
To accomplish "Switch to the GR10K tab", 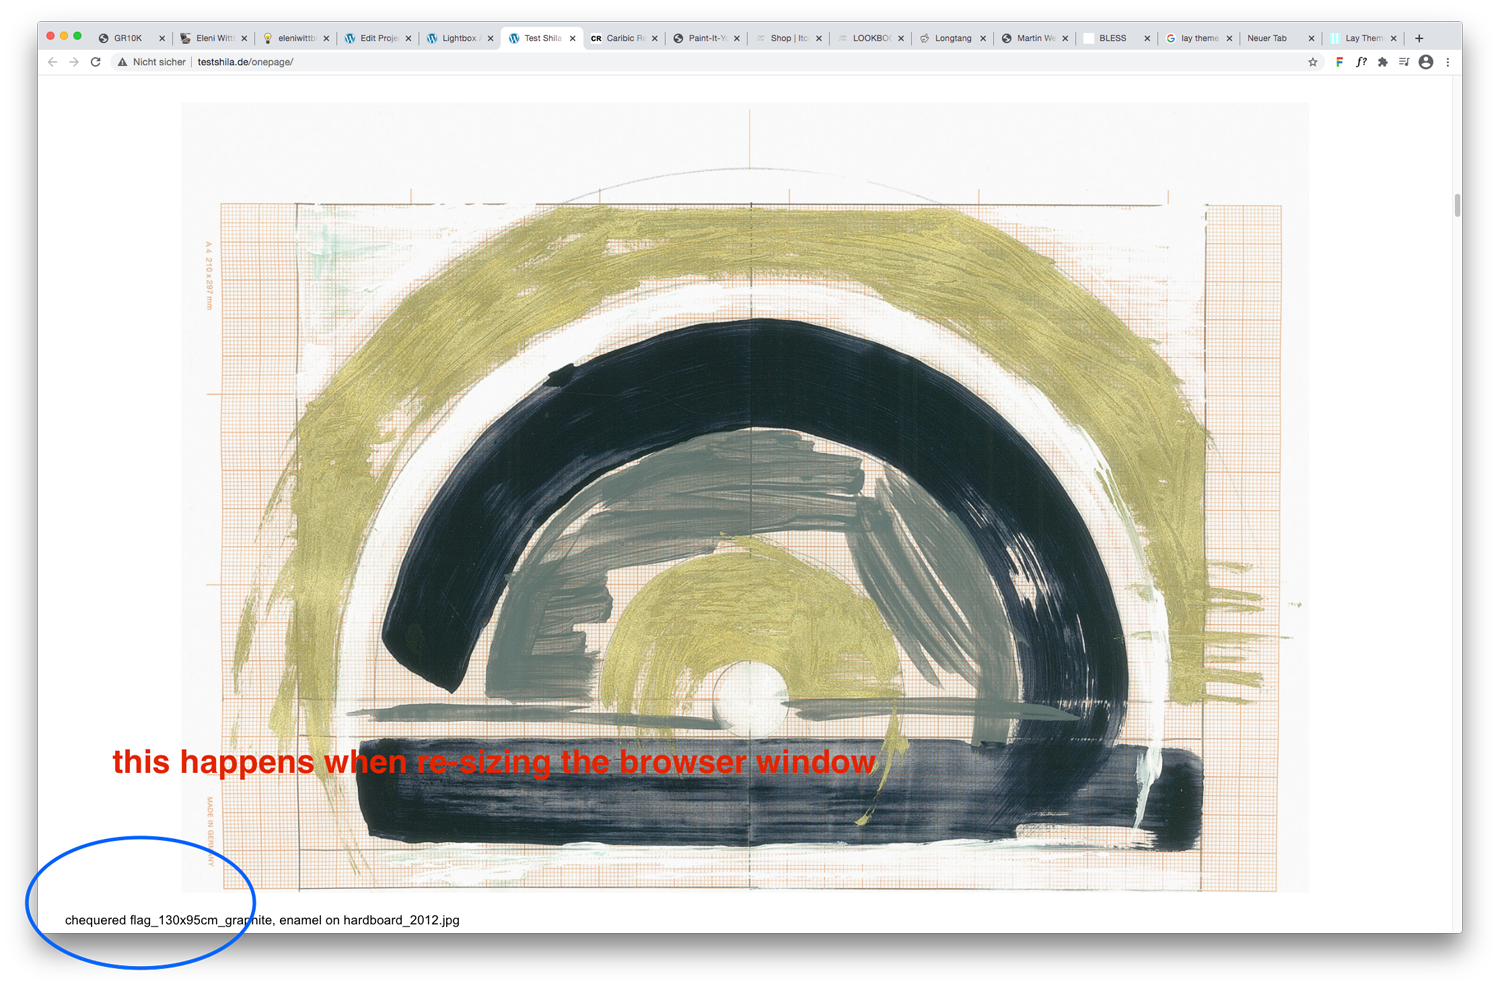I will [127, 38].
